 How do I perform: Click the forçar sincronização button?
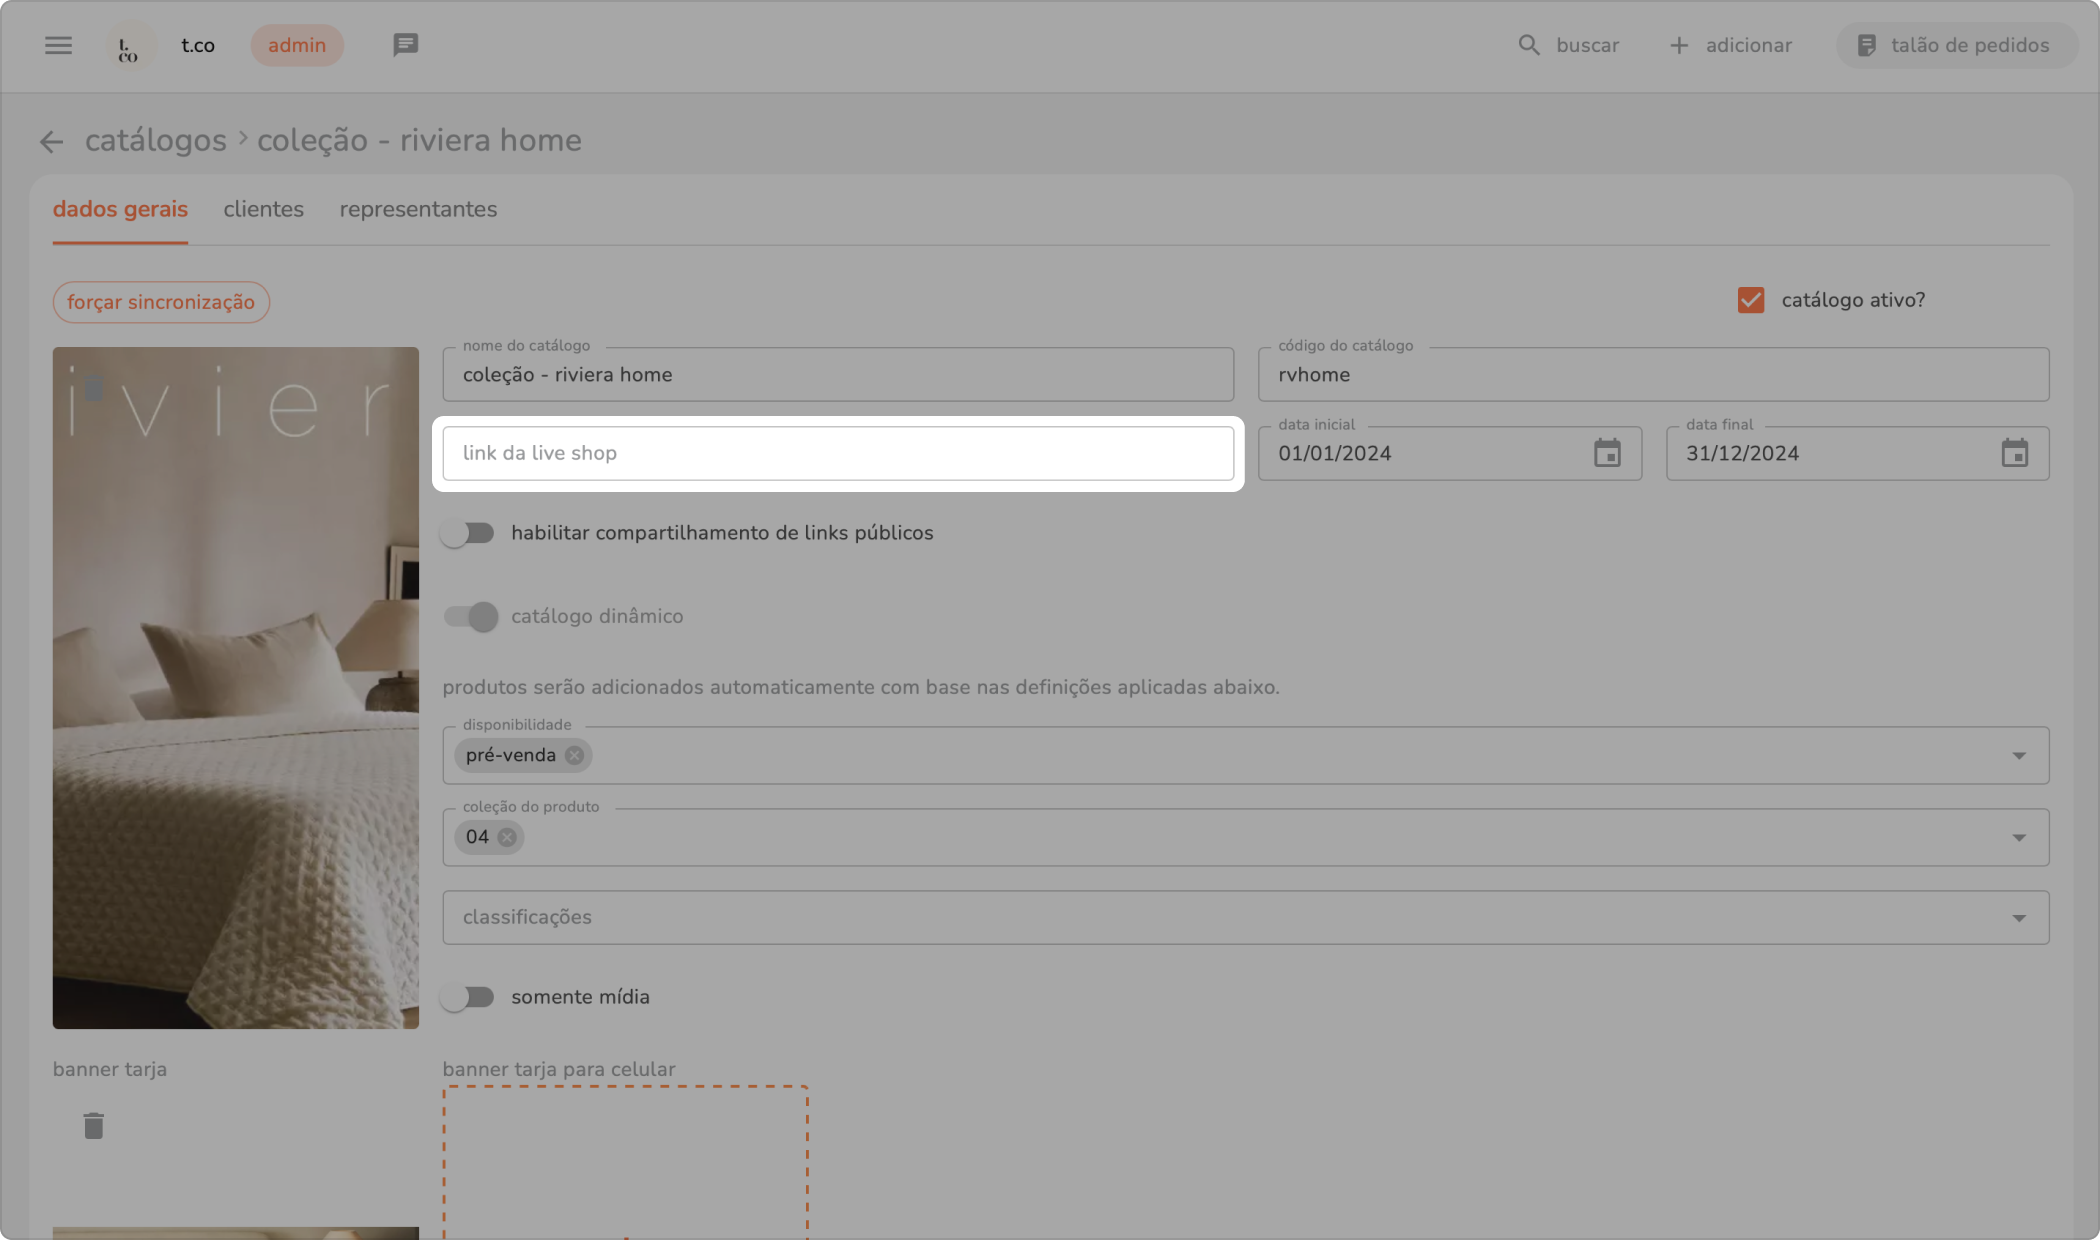pos(161,302)
